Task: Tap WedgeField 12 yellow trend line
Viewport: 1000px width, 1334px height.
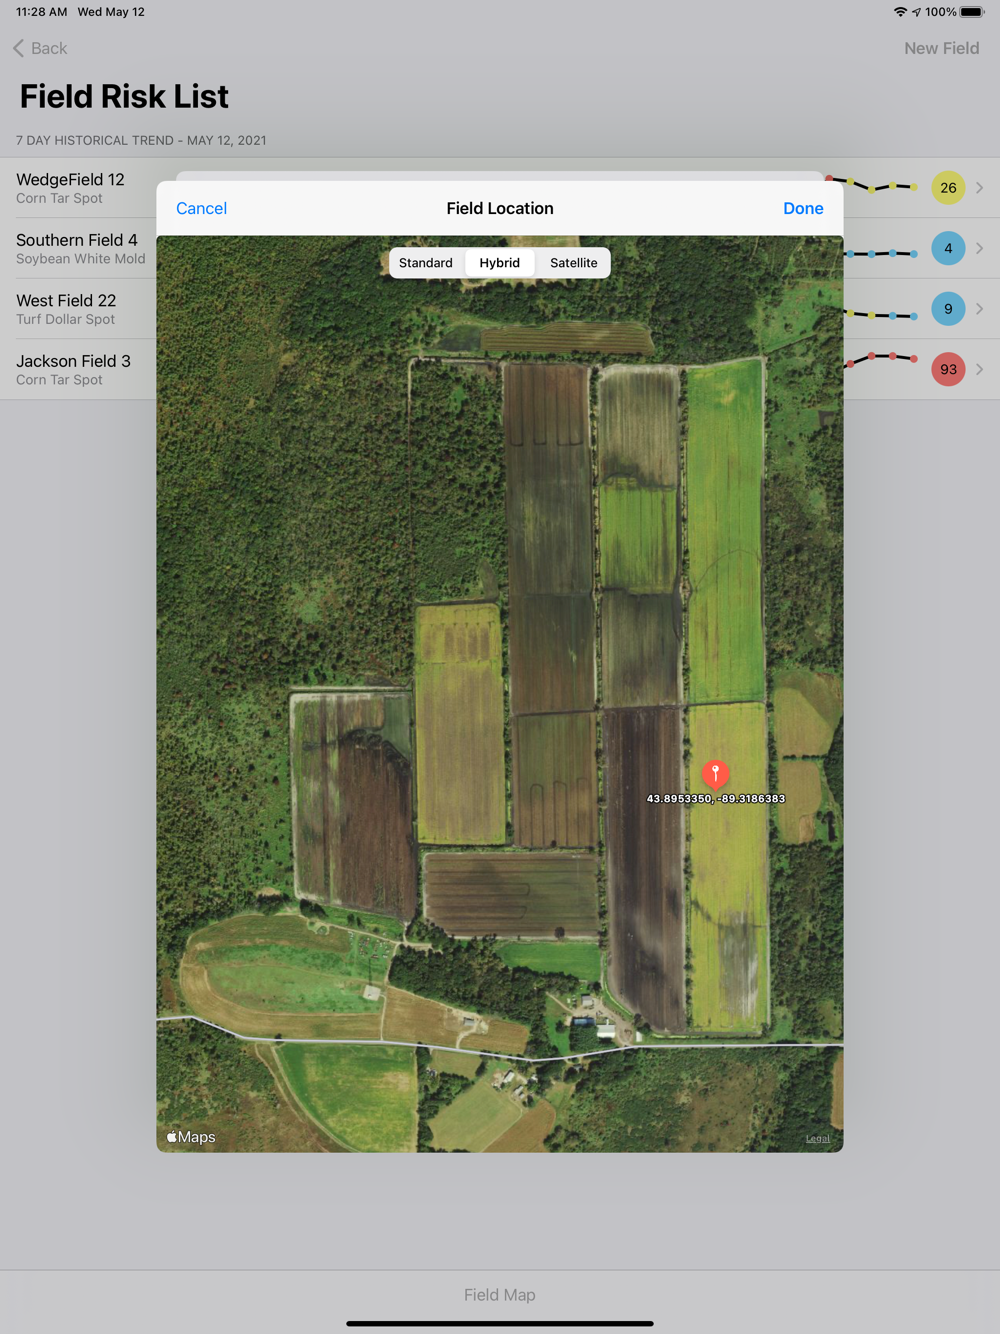Action: click(x=871, y=184)
